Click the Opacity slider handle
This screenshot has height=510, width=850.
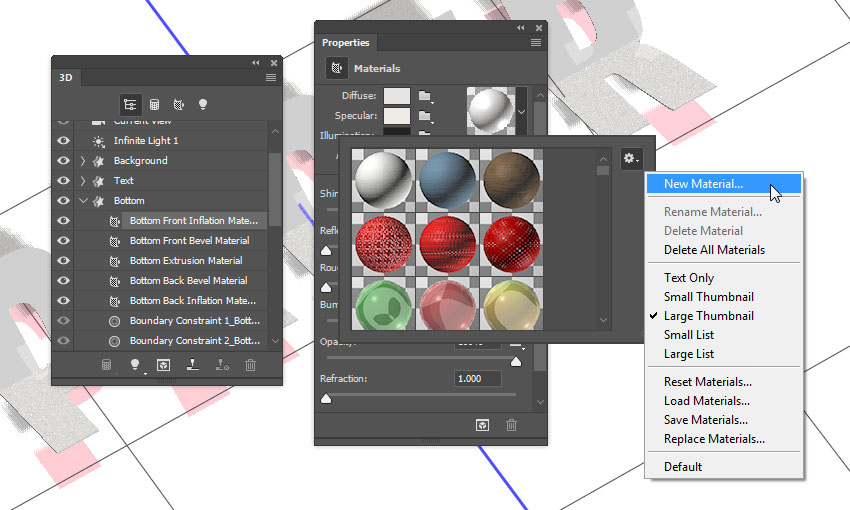(x=516, y=361)
